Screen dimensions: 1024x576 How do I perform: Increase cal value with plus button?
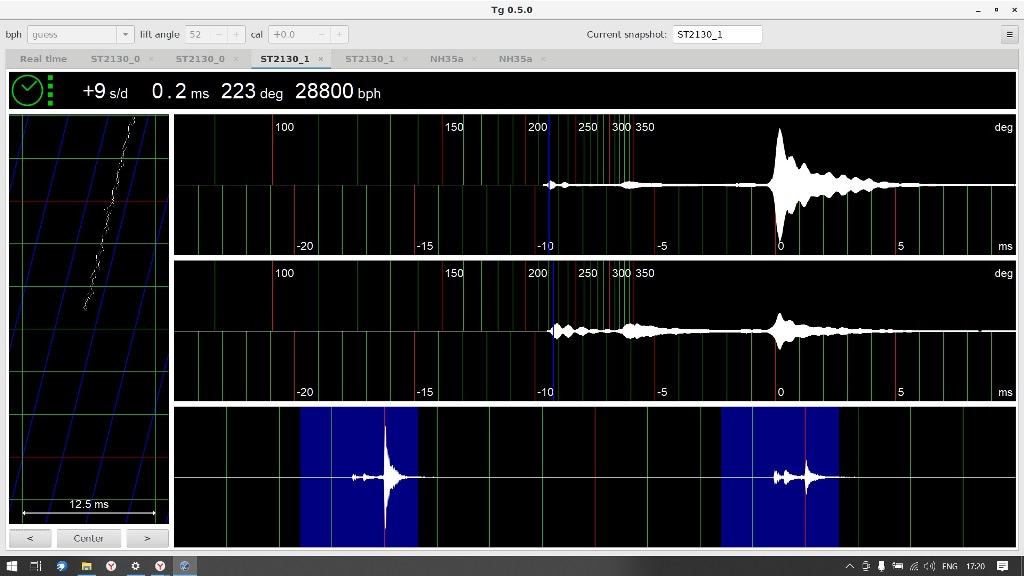tap(340, 34)
